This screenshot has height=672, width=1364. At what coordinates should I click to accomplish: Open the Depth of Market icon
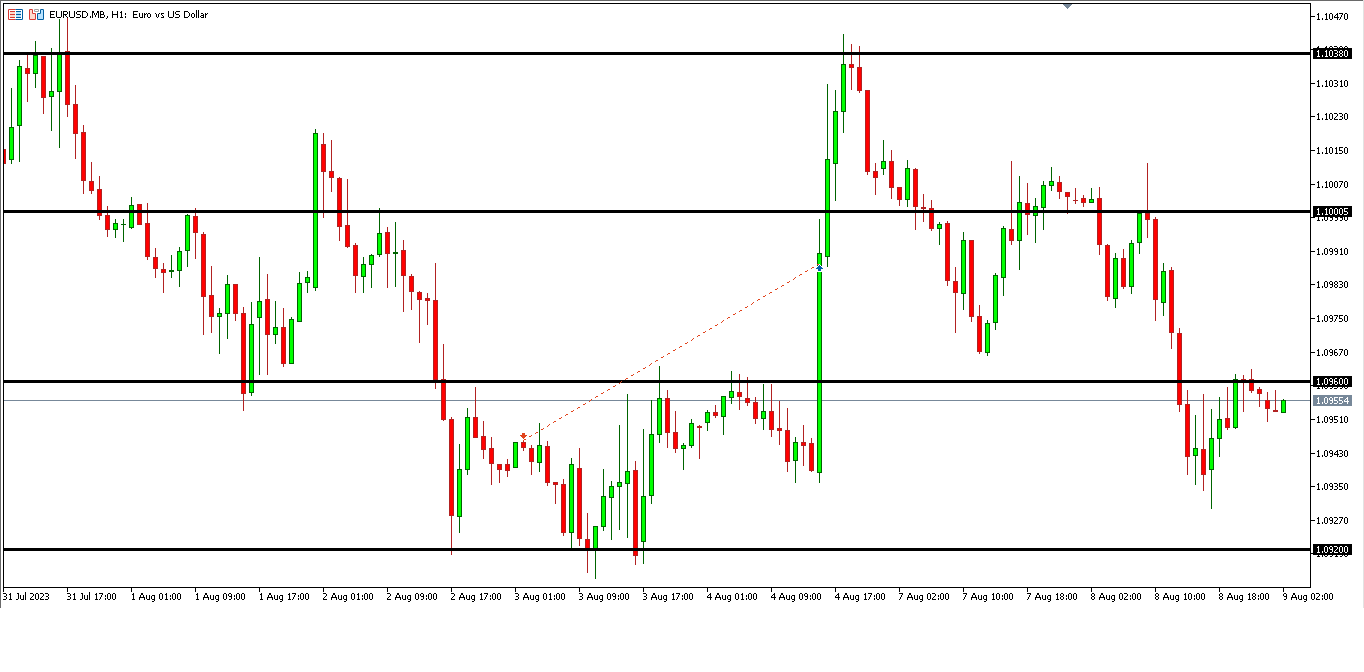click(x=36, y=15)
